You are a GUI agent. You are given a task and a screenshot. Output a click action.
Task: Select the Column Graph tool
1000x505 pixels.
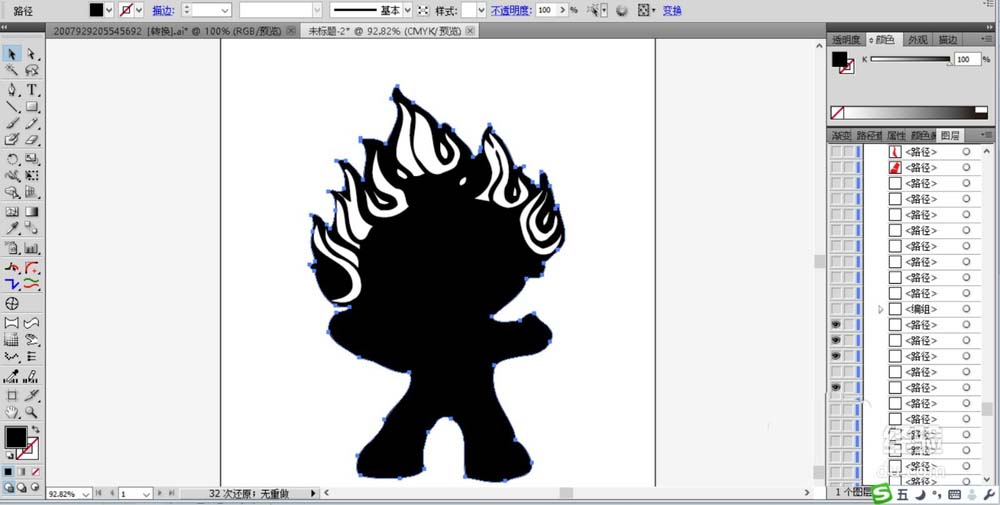pyautogui.click(x=31, y=248)
